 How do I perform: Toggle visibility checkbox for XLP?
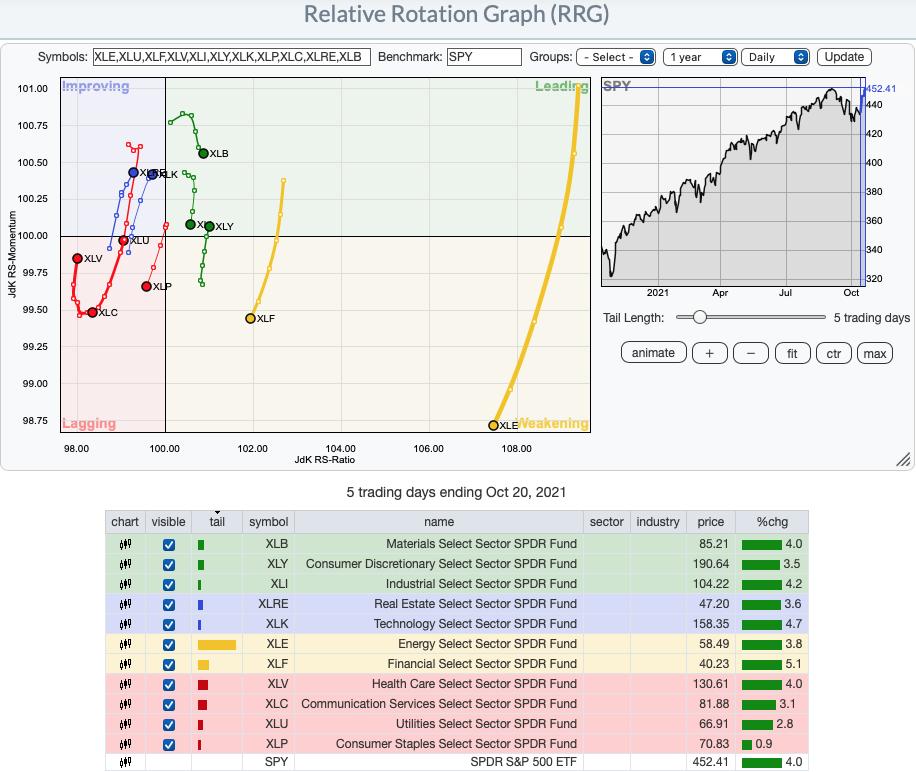click(x=169, y=745)
